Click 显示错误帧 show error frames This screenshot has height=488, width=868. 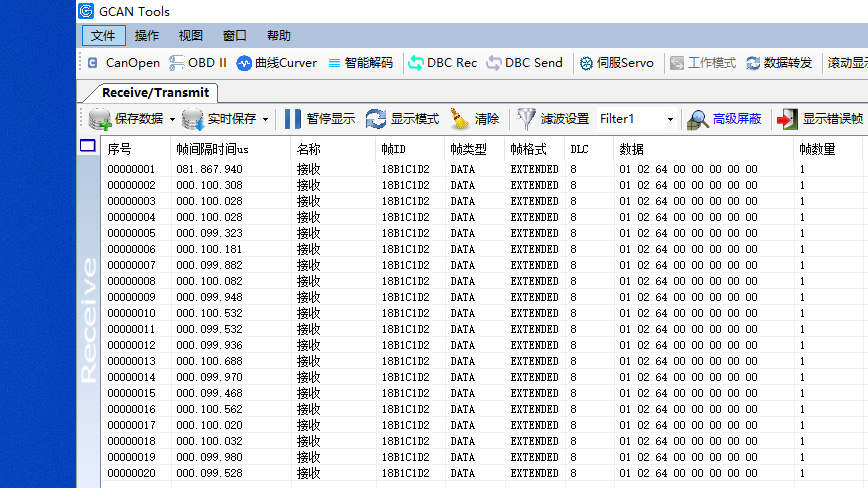[x=820, y=119]
